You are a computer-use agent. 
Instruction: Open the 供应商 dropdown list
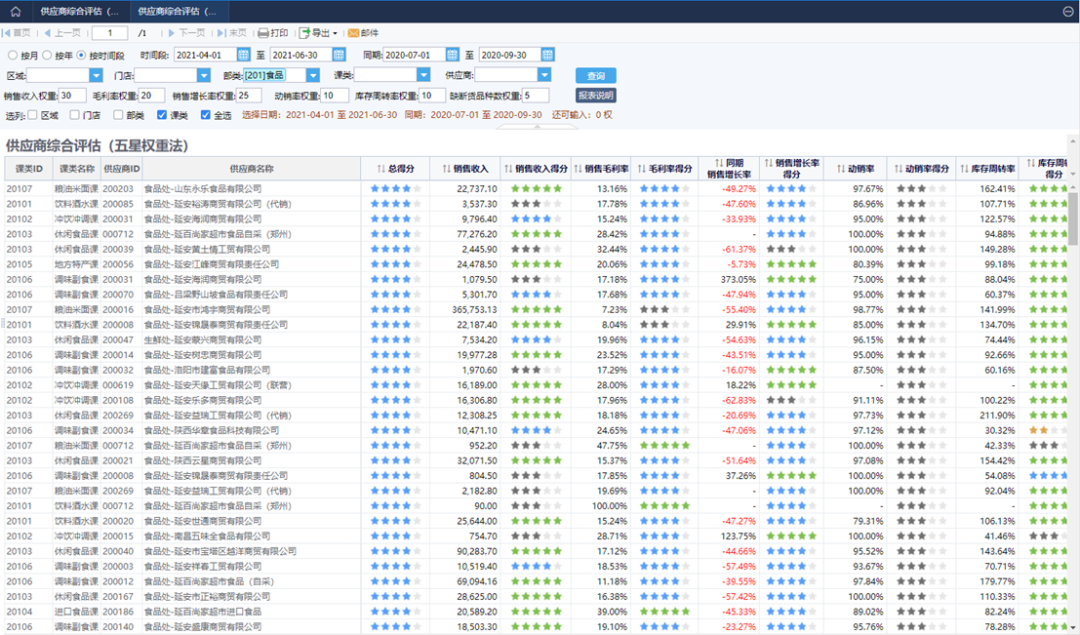544,75
